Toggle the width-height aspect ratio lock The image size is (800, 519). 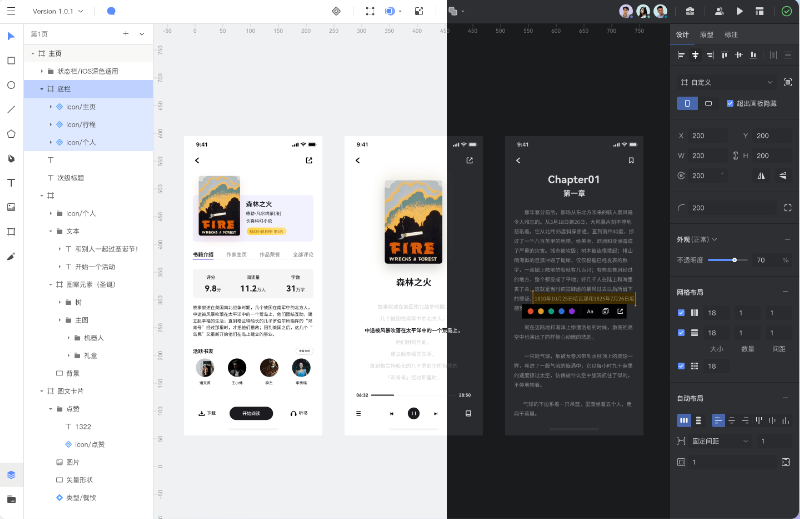tap(735, 156)
